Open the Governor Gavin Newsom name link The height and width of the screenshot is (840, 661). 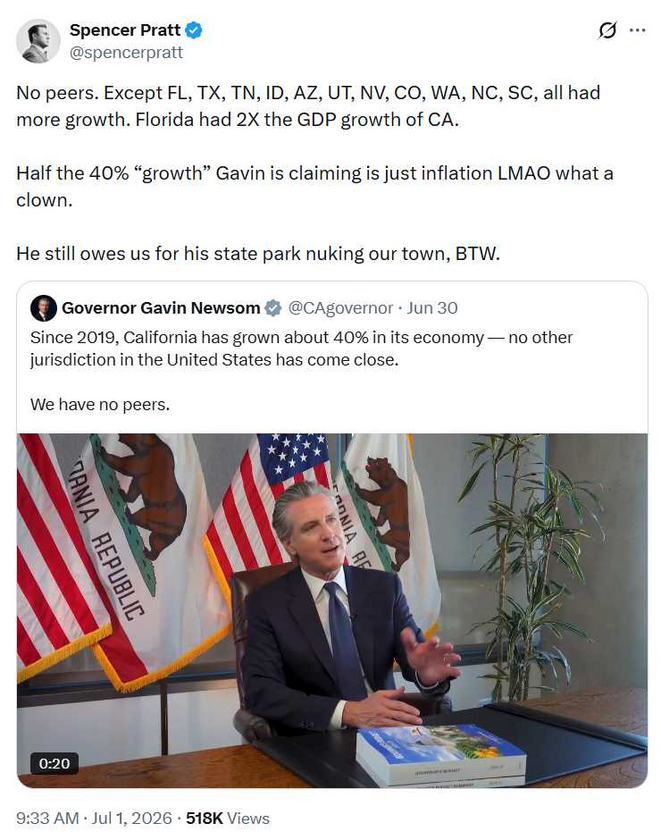[x=161, y=308]
